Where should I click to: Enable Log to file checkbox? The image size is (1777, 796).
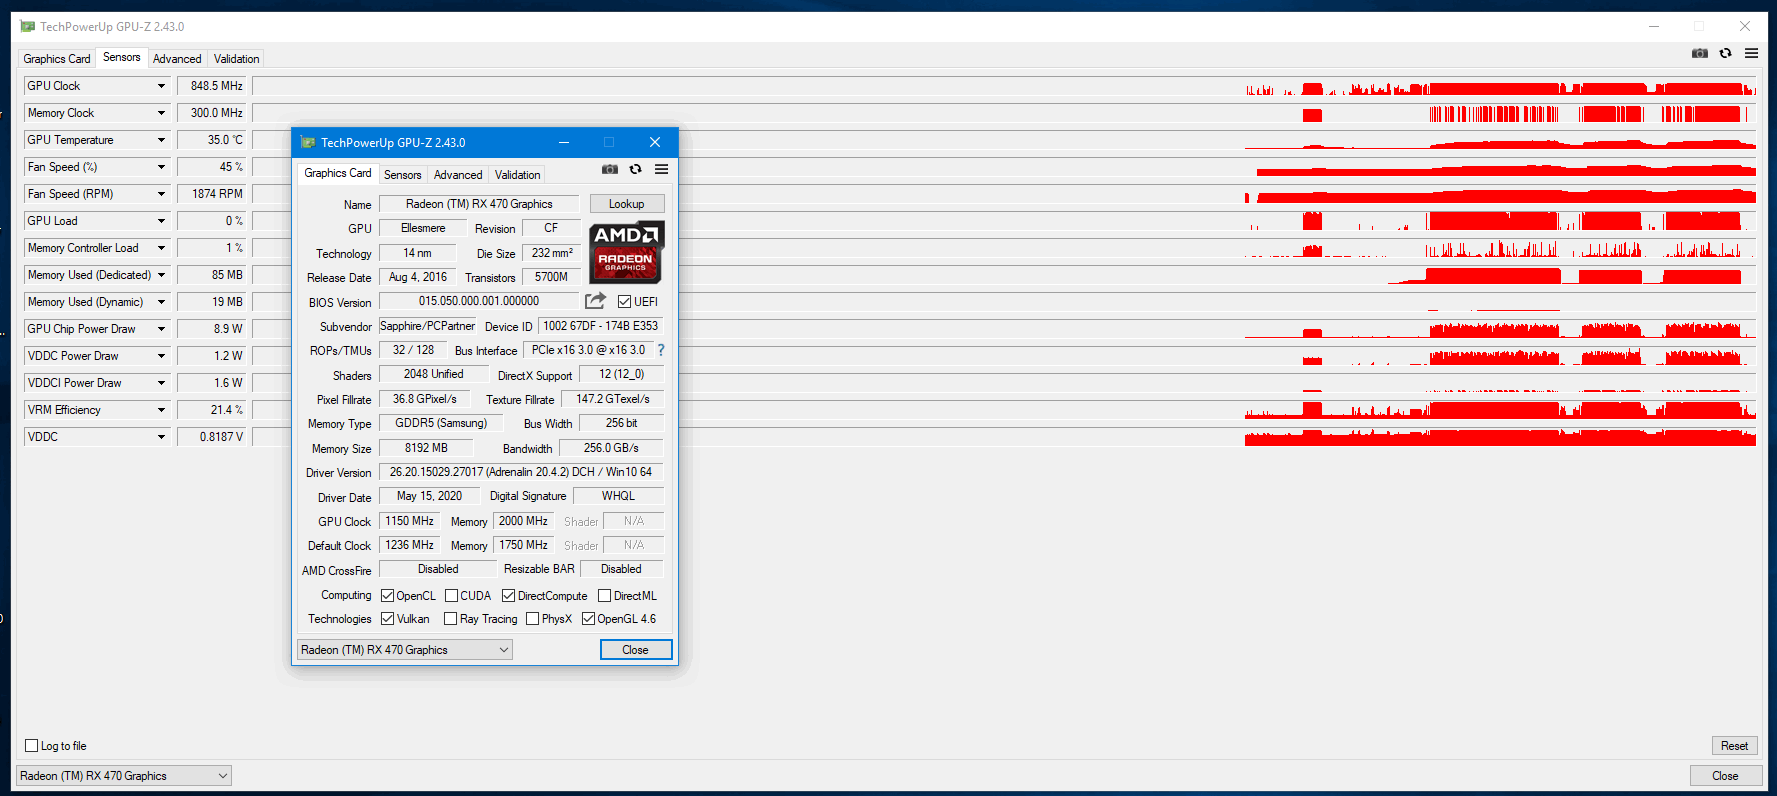click(x=32, y=745)
